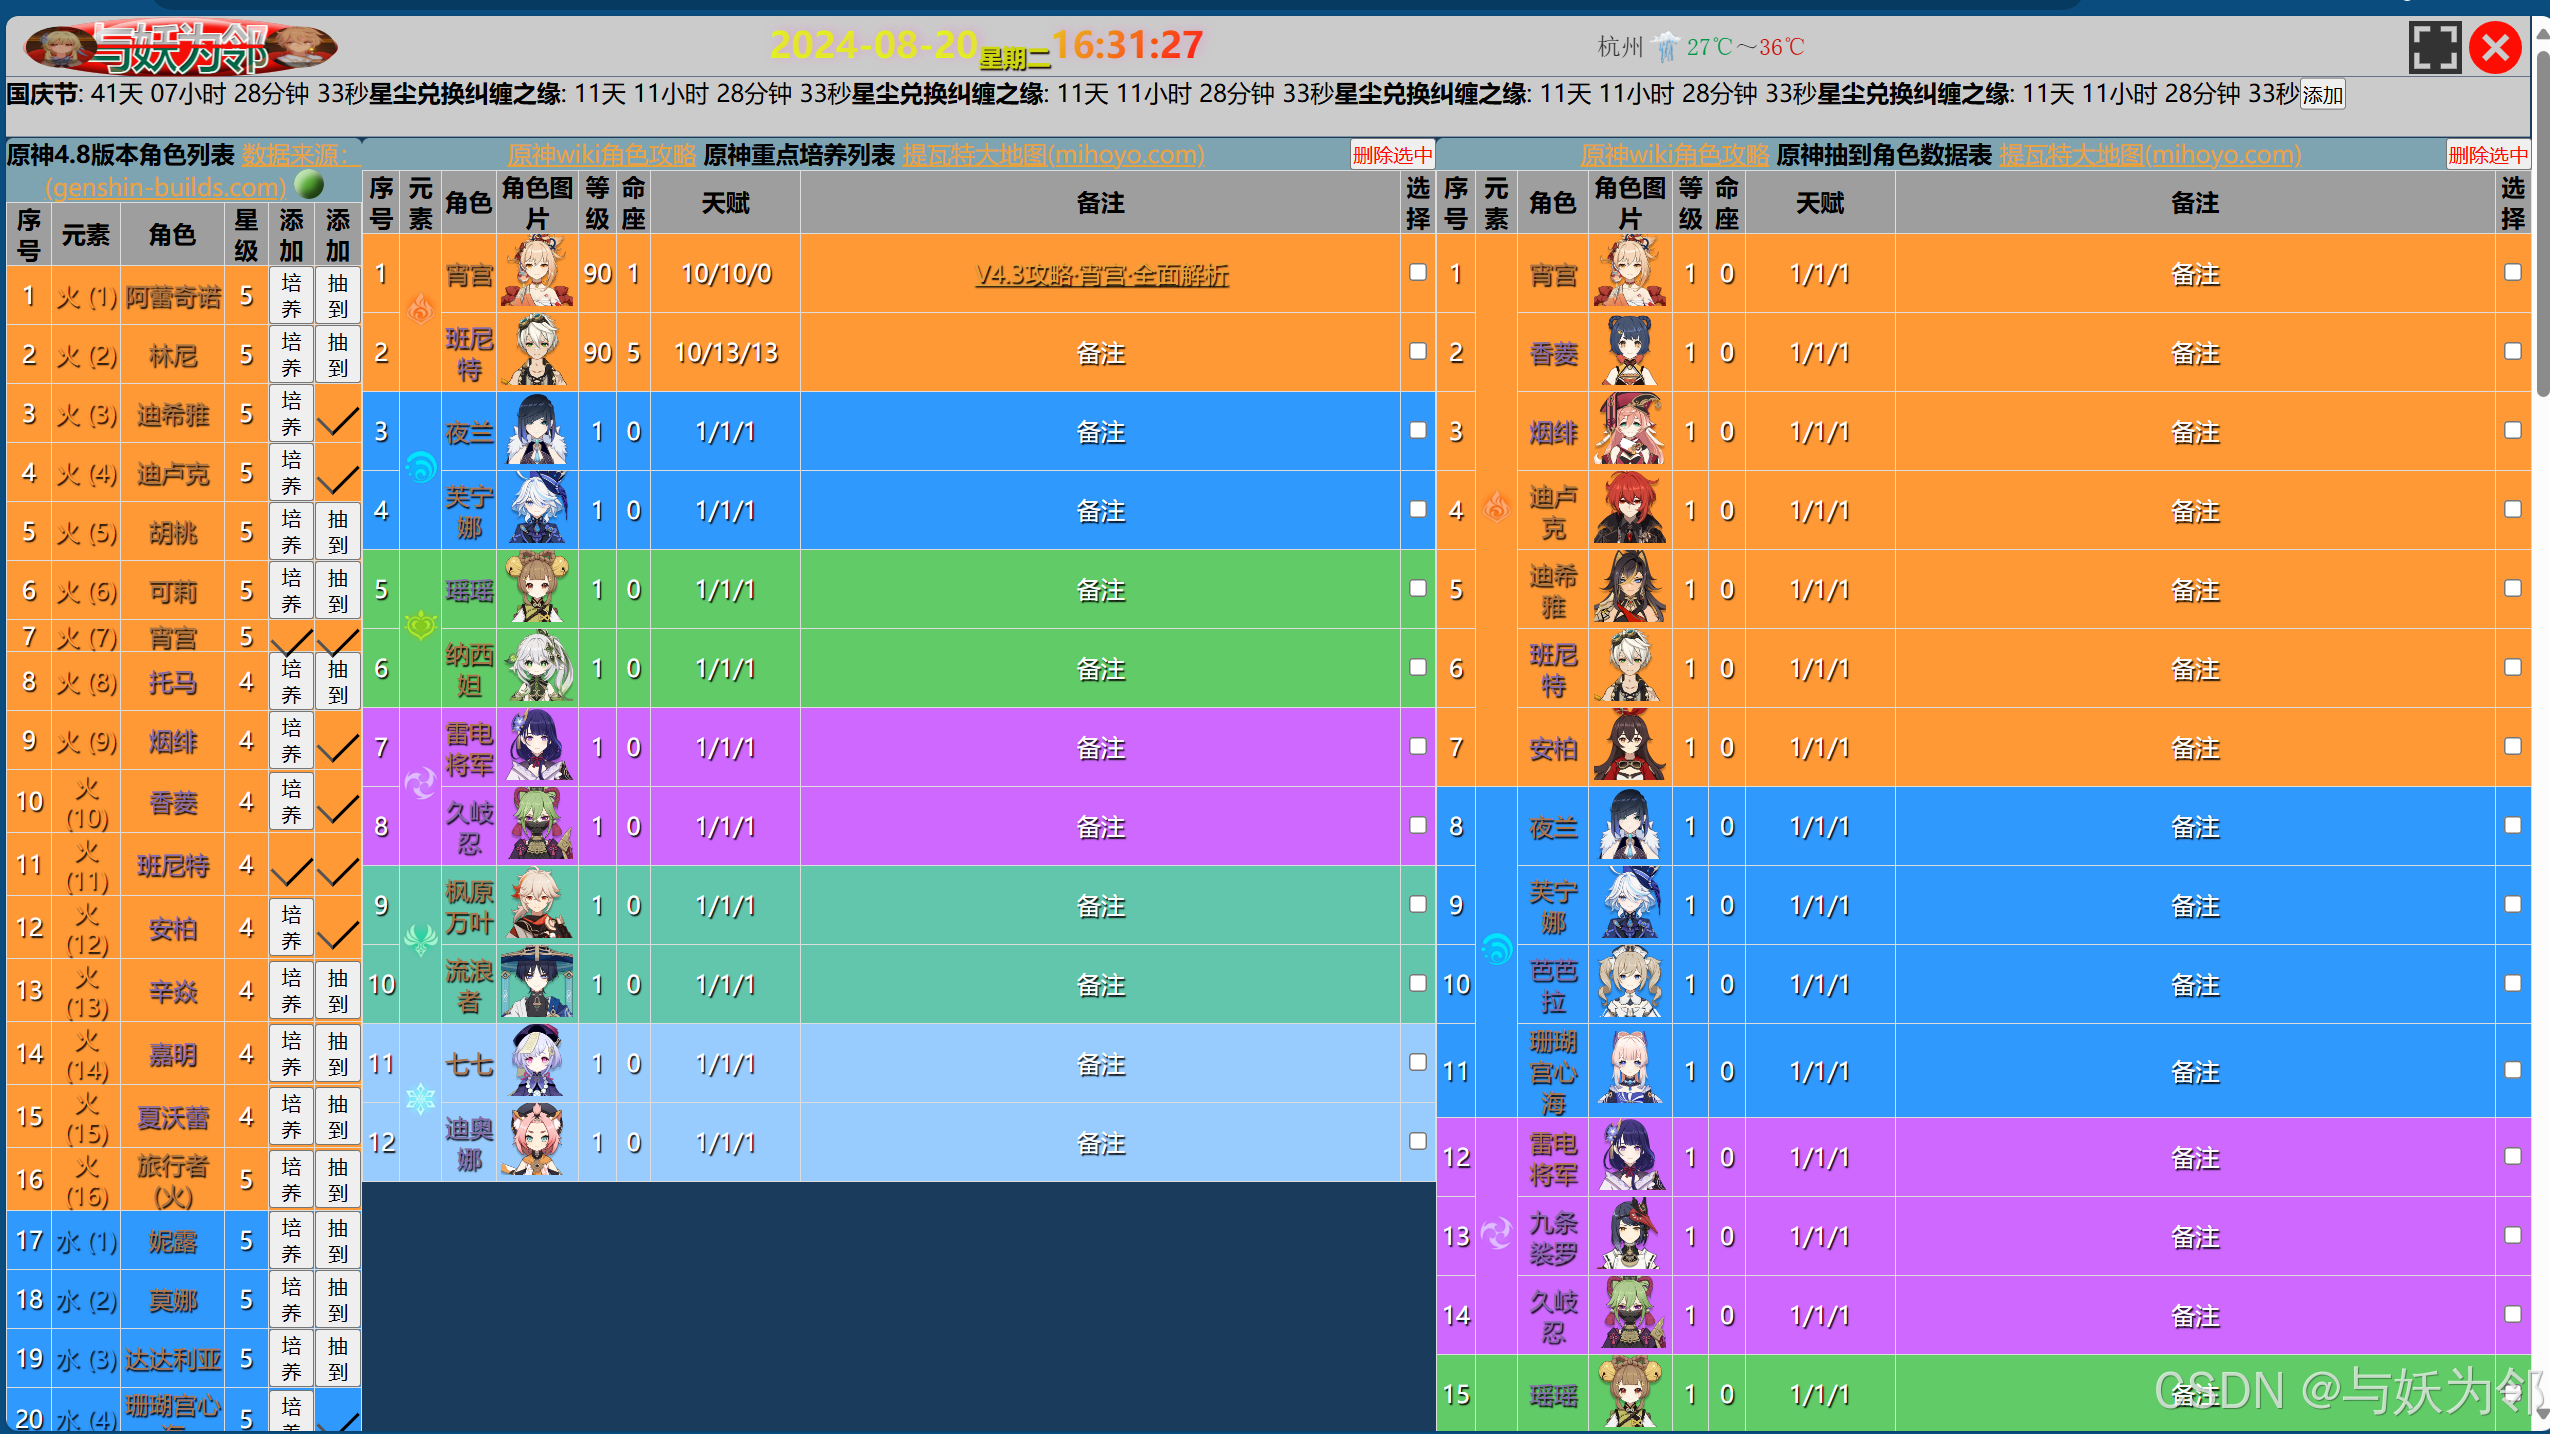Click the Hydro element icon in 抽到角色数据表
The image size is (2550, 1434).
(1496, 949)
